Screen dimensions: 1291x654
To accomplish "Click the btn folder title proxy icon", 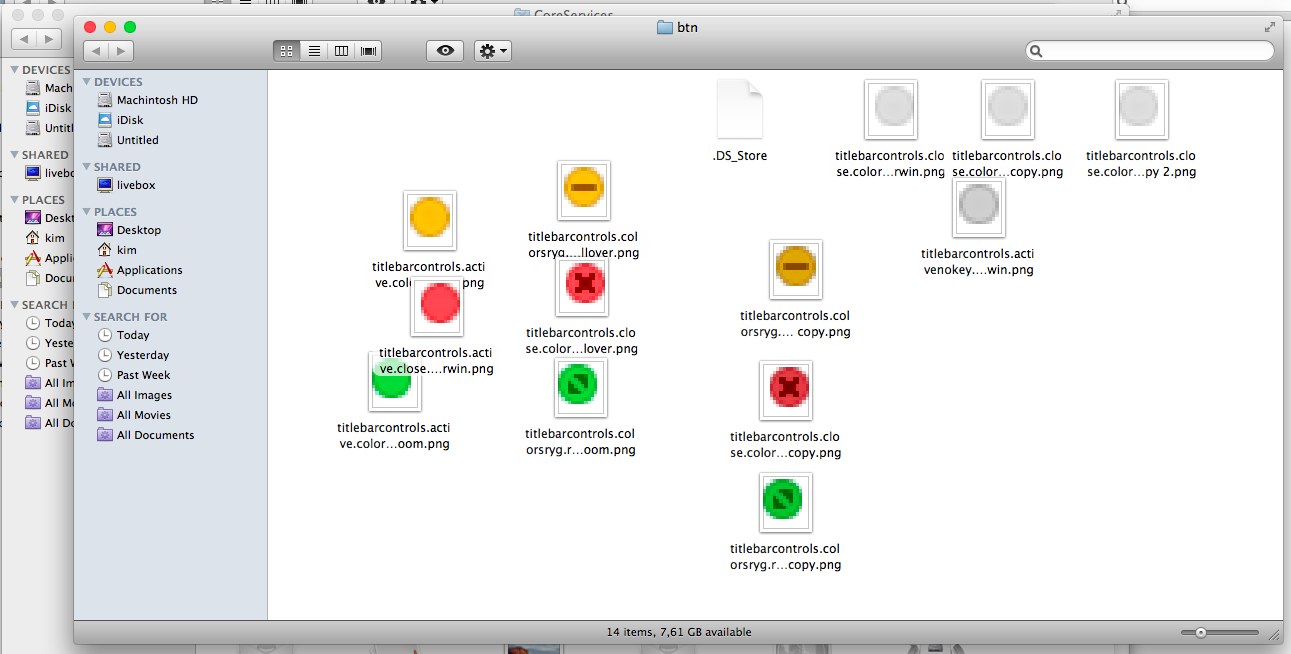I will [665, 27].
